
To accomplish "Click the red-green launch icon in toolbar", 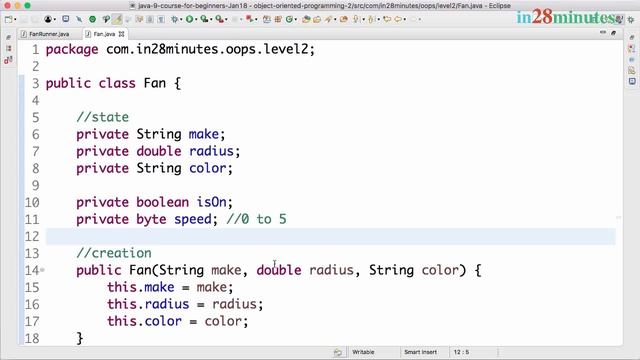I will point(249,19).
